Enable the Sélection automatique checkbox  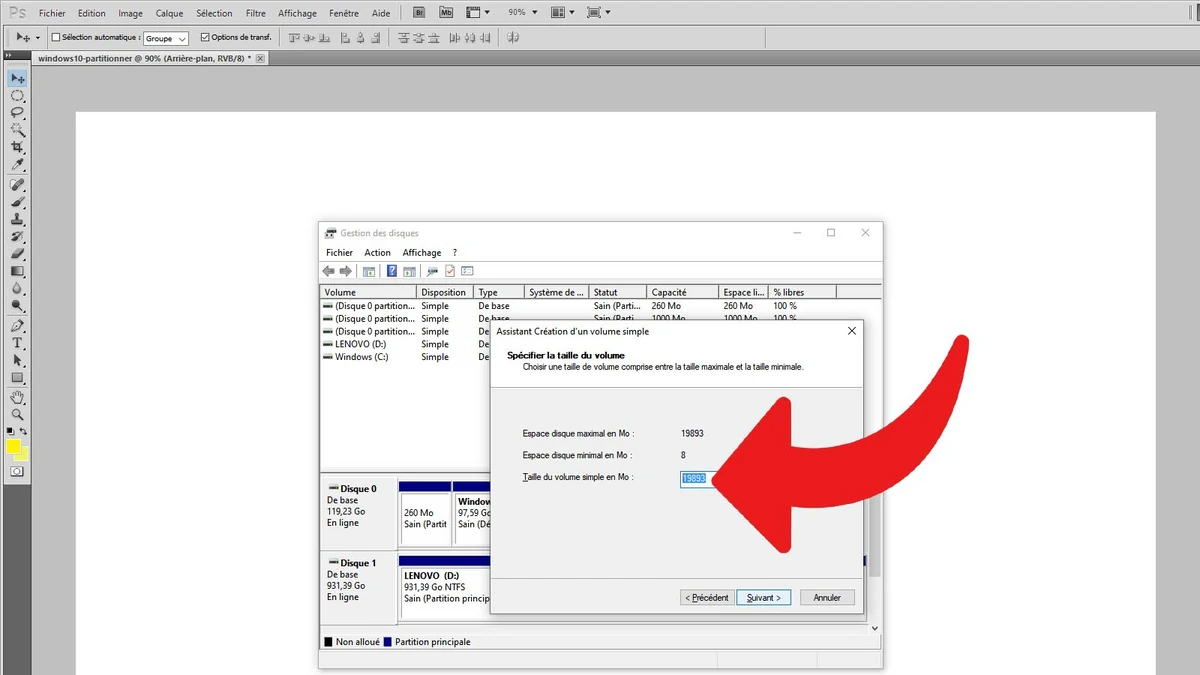pyautogui.click(x=56, y=38)
